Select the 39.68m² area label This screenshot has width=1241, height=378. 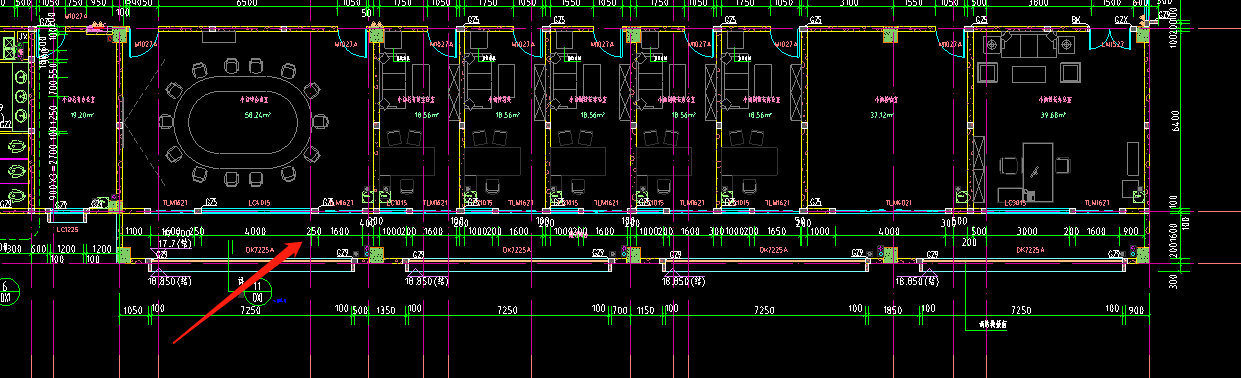1052,115
